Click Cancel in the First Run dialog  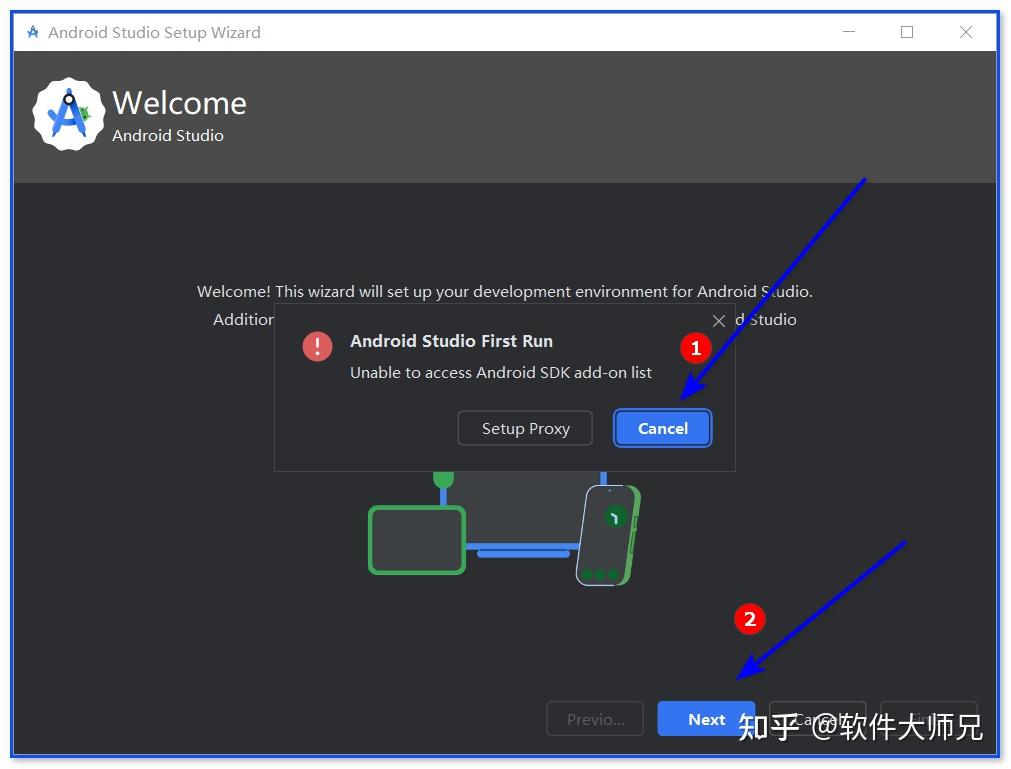662,428
